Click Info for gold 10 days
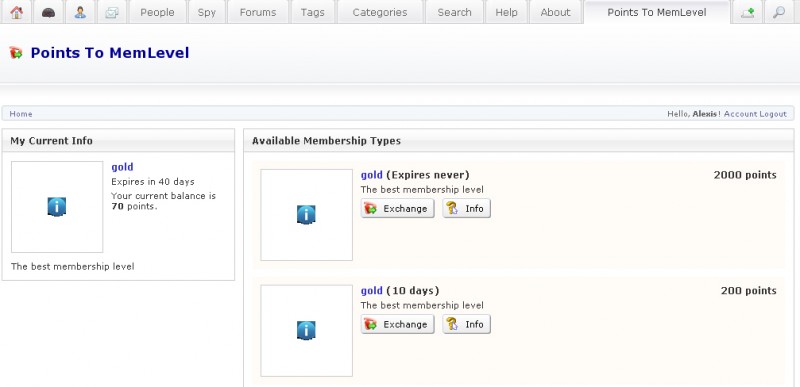 click(x=466, y=324)
